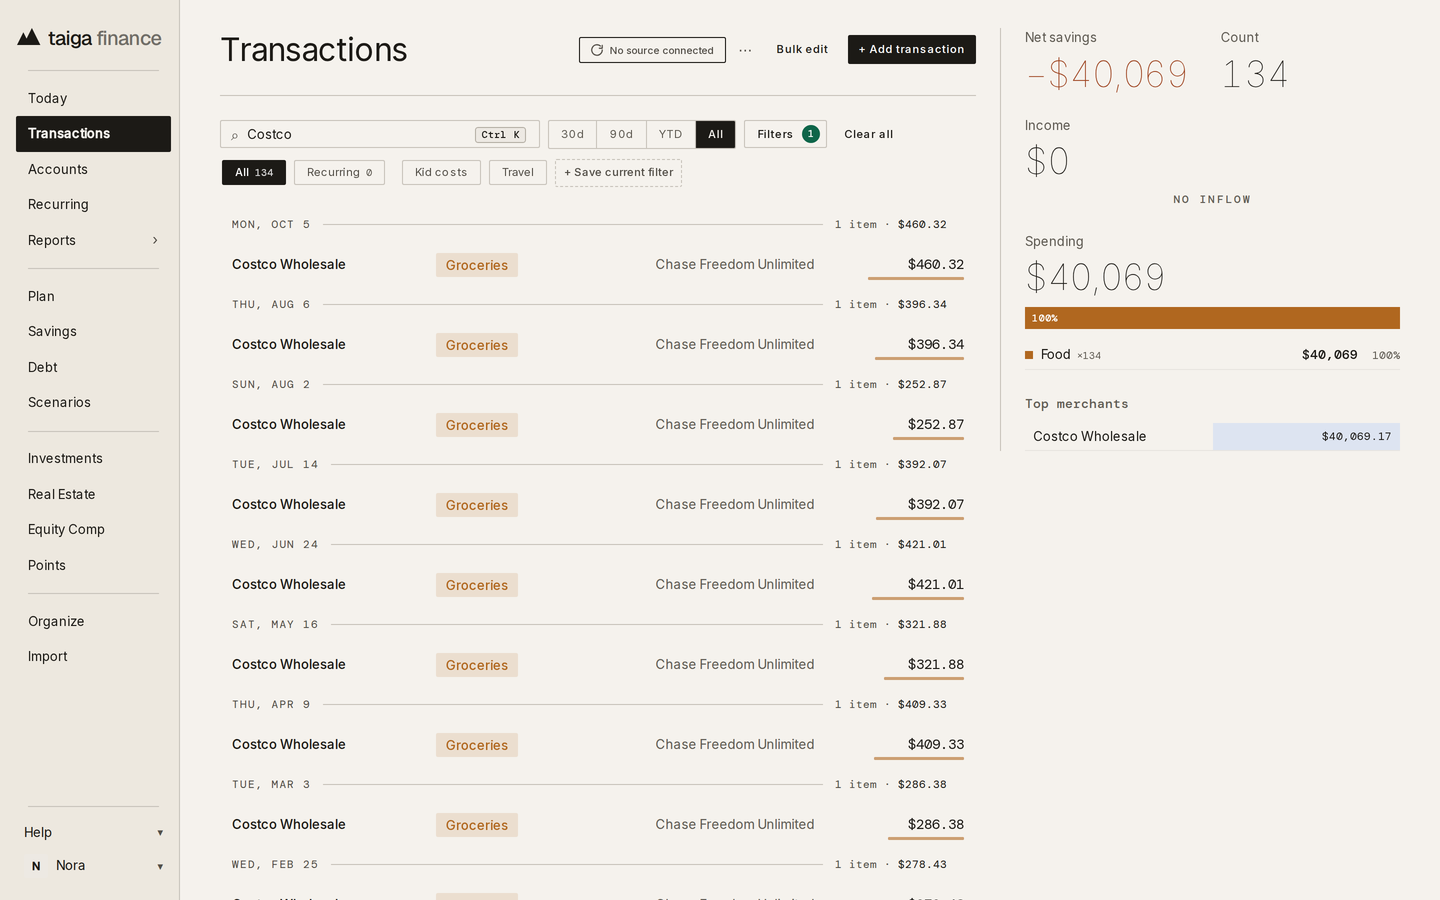
Task: Click the No source connected button
Action: [x=652, y=50]
